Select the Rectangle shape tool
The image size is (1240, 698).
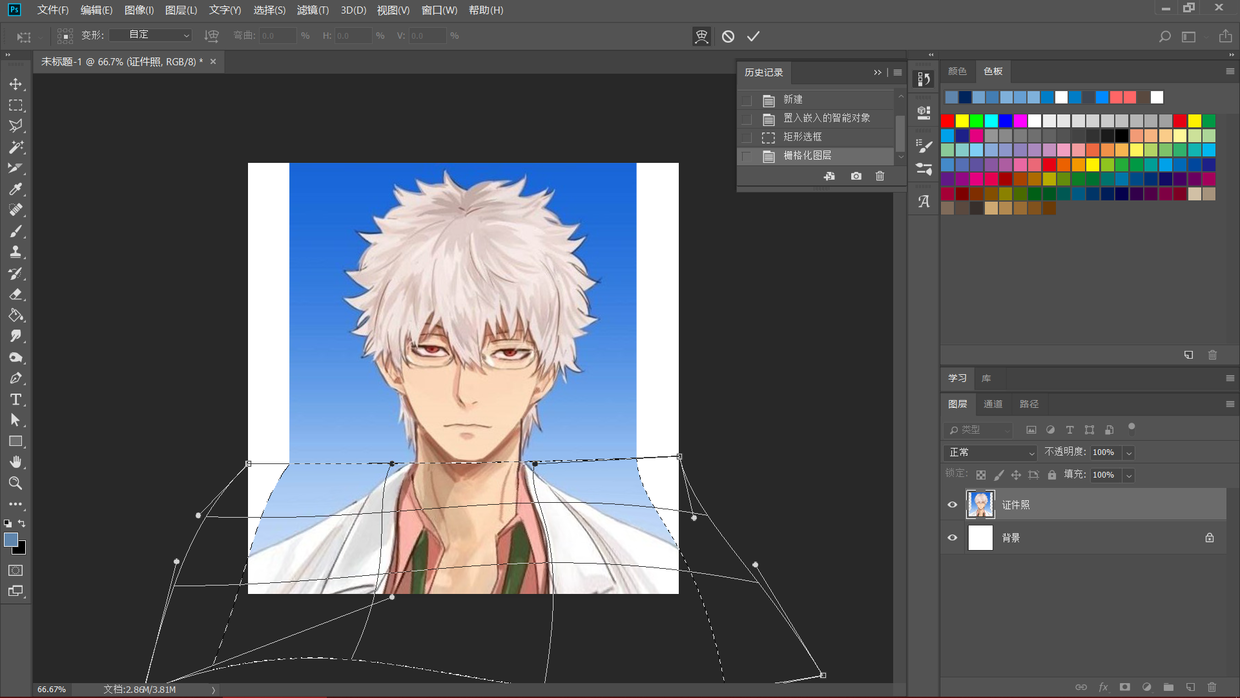[x=16, y=441]
